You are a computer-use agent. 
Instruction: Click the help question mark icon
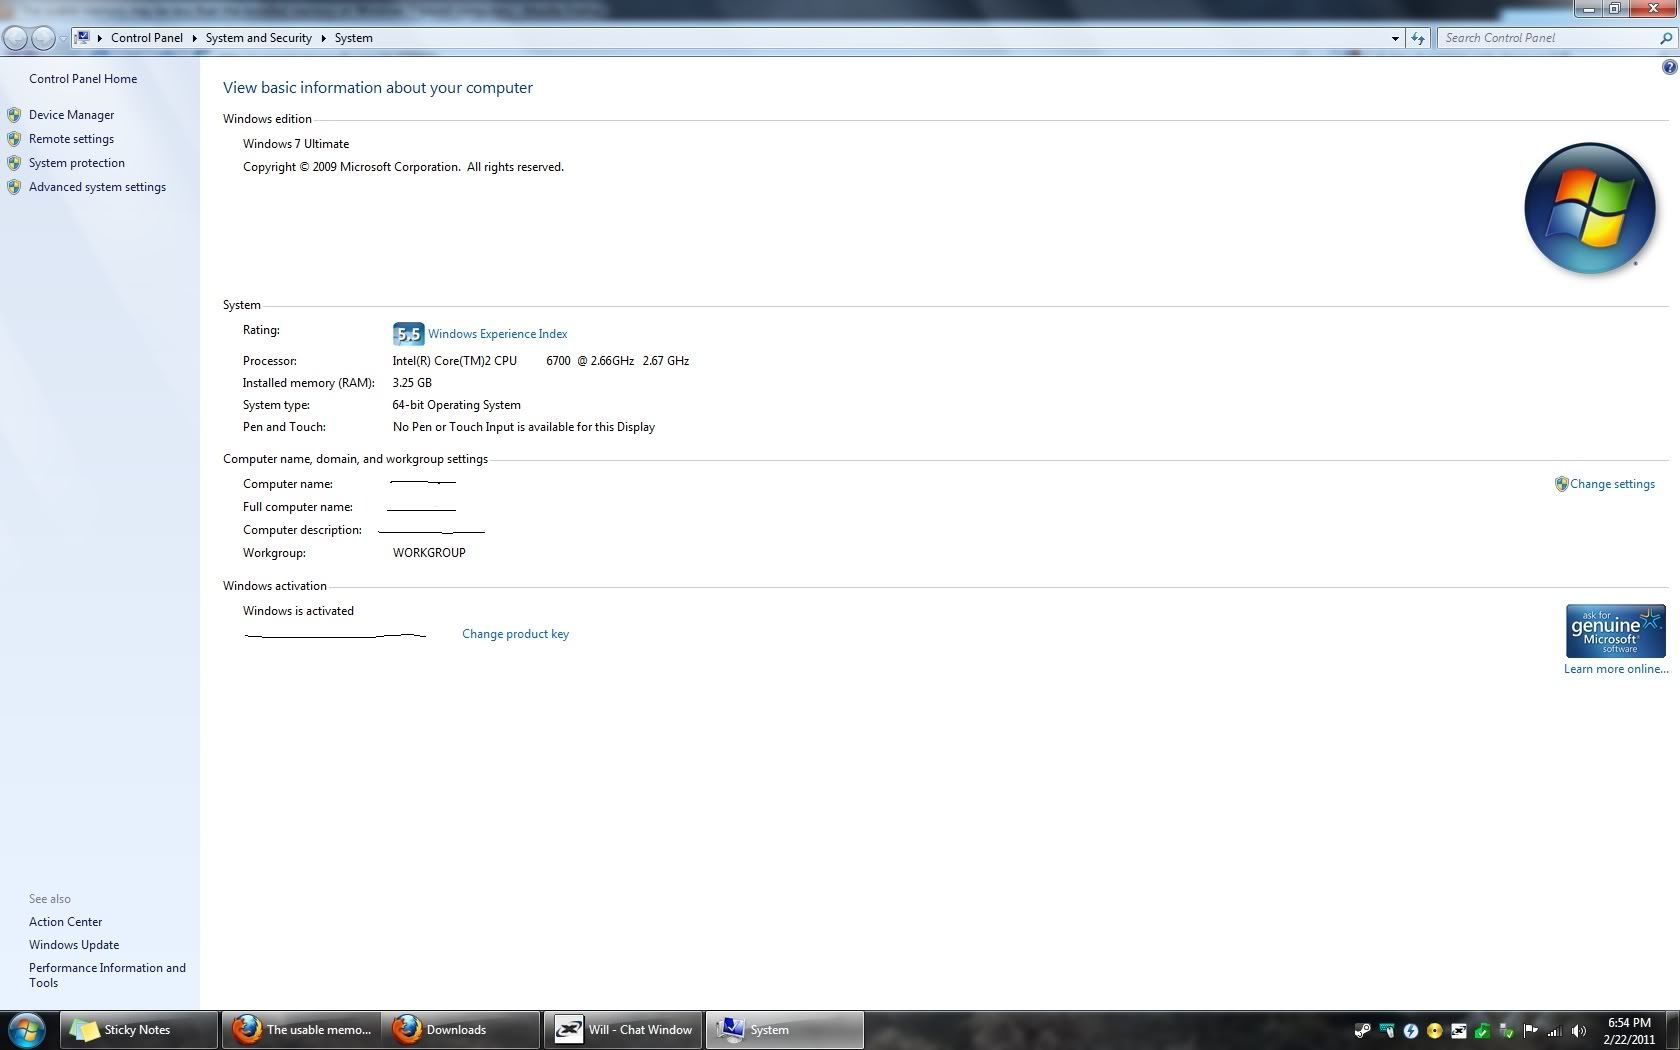1669,67
